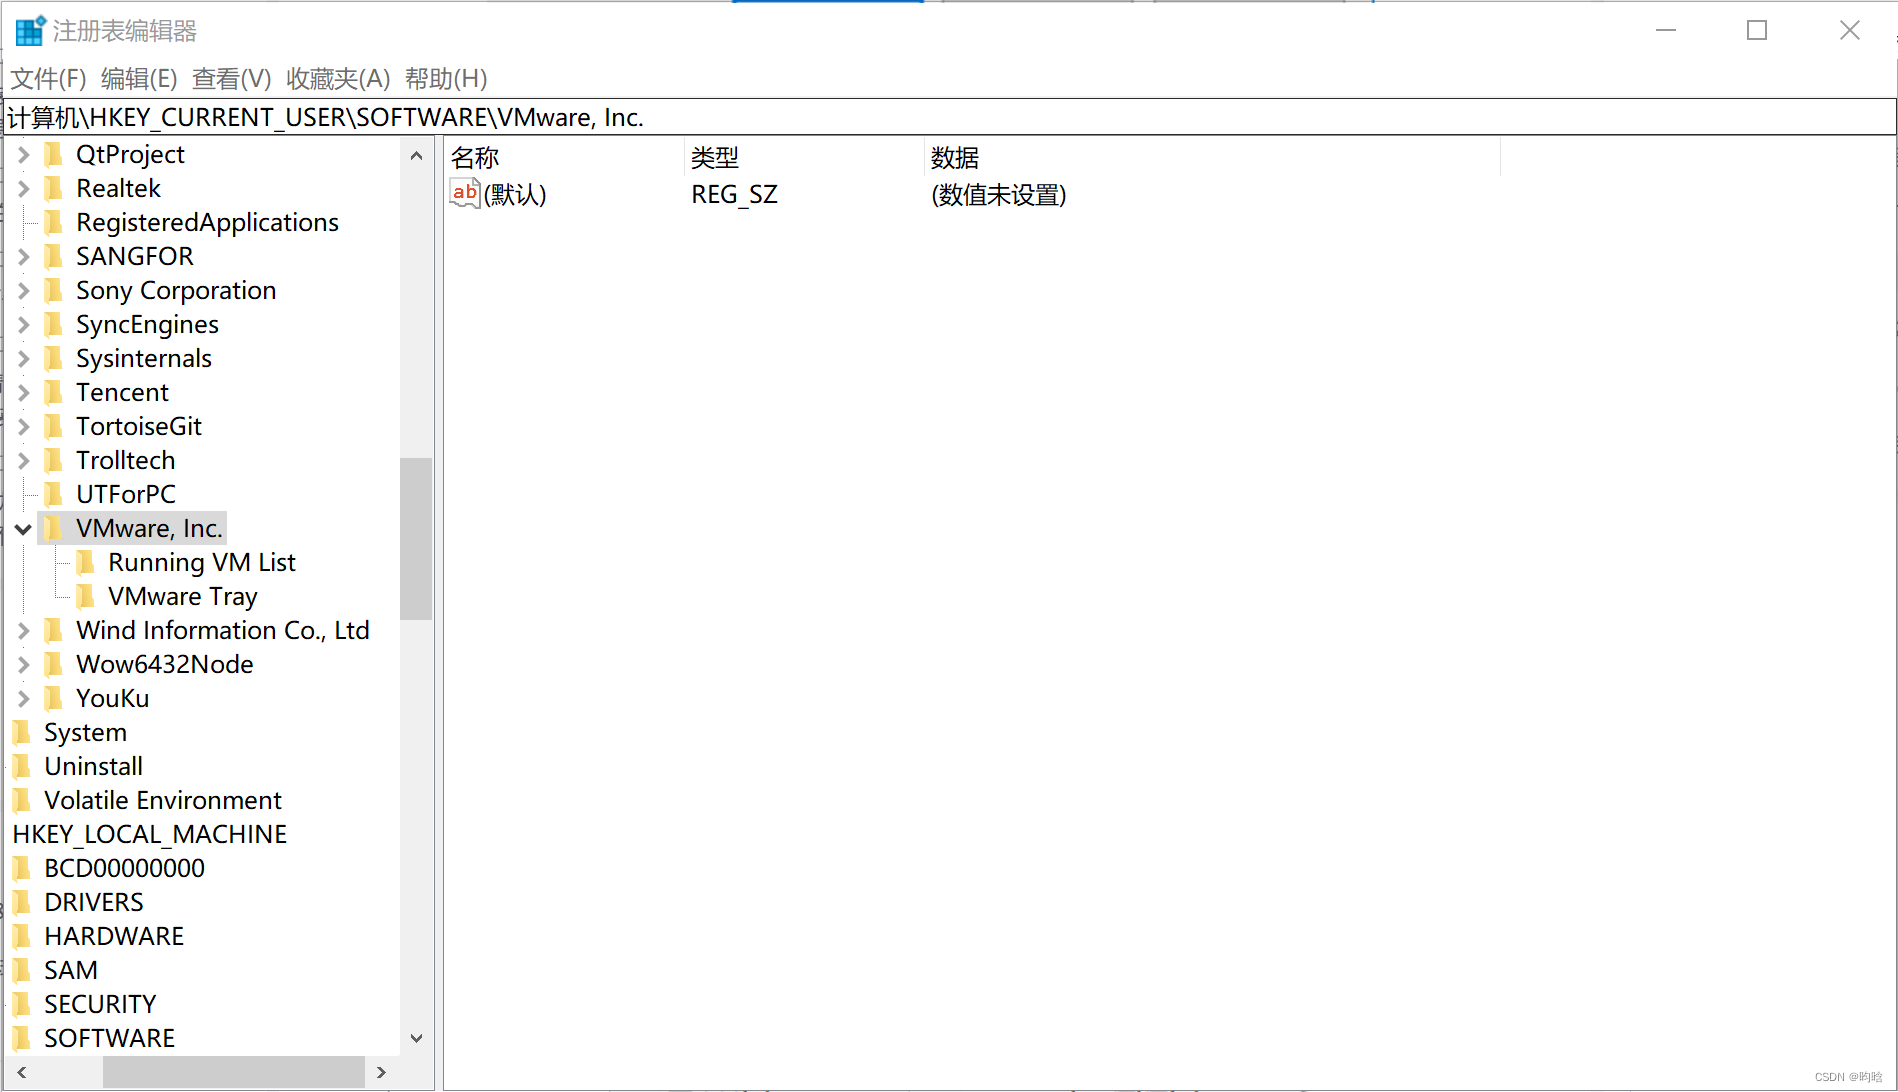Click the Registry Editor title bar icon
Viewport: 1898px width, 1092px height.
click(29, 30)
